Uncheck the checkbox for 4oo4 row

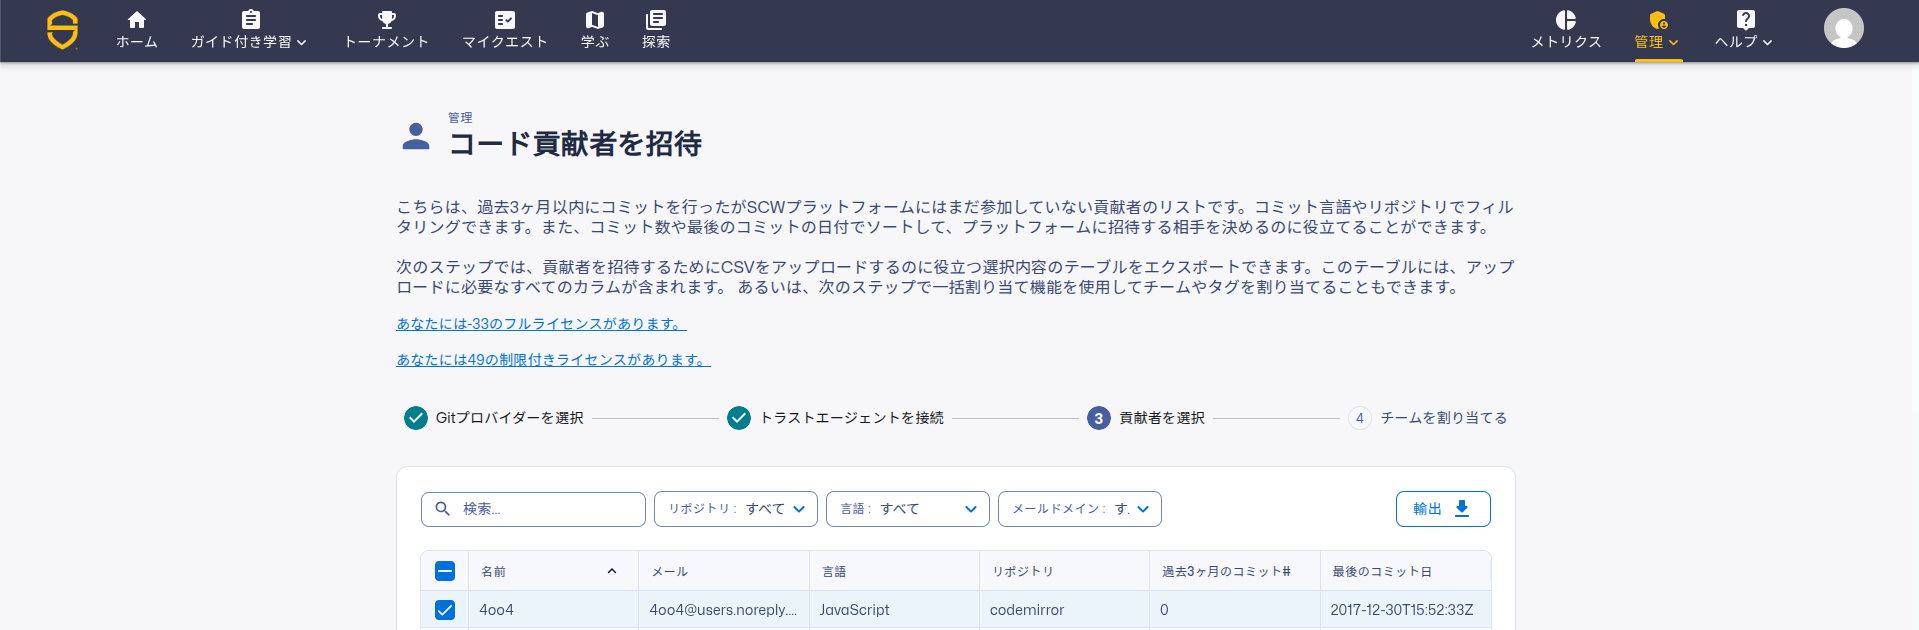pos(445,610)
